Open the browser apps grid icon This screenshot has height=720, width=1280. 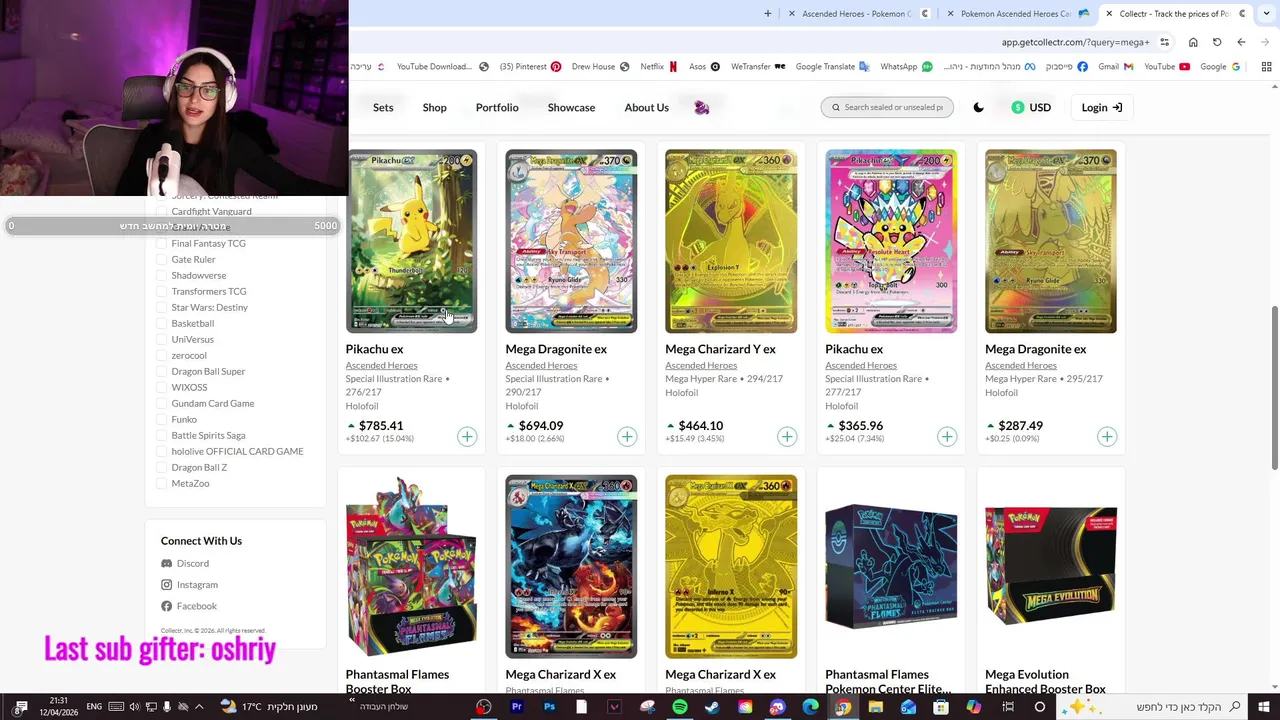coord(1266,67)
